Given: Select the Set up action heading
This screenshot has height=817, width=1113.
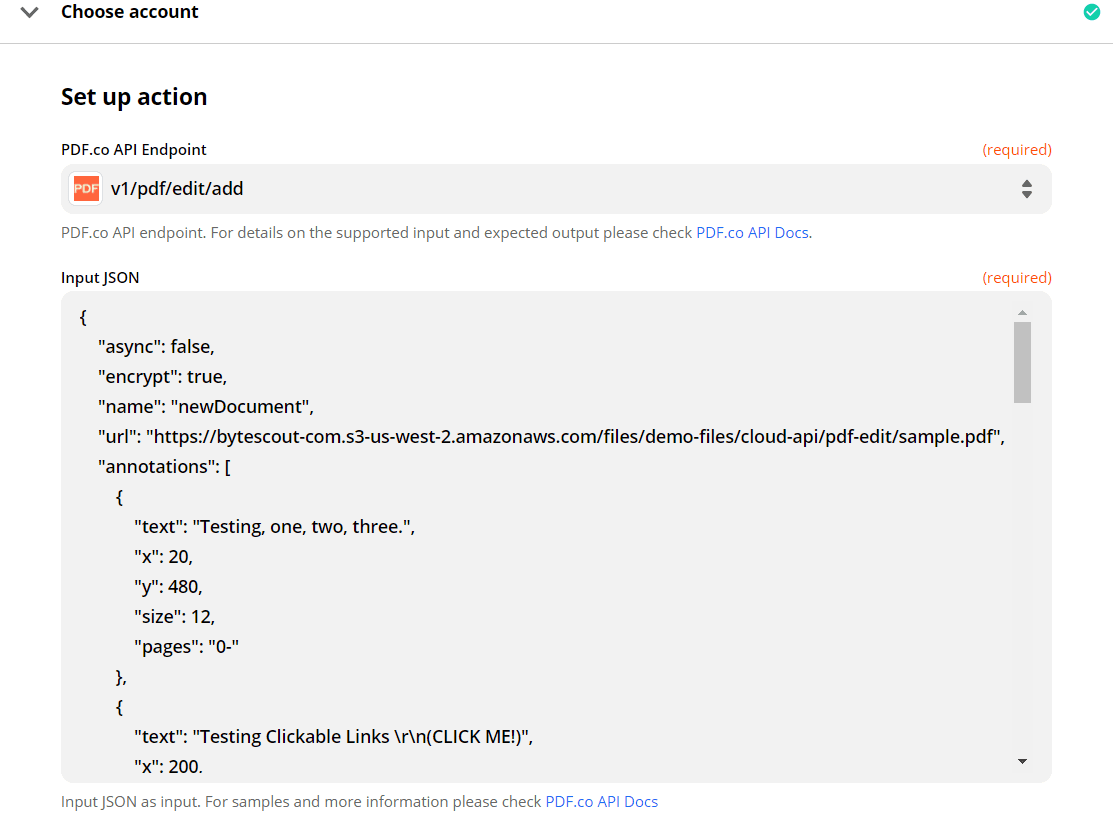Looking at the screenshot, I should pyautogui.click(x=133, y=96).
